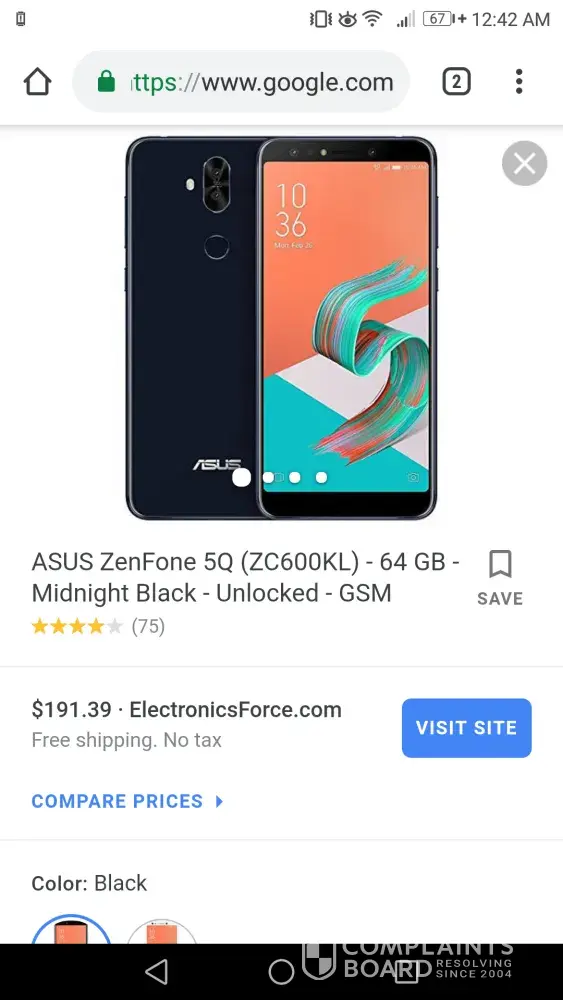The width and height of the screenshot is (563, 1000).
Task: Expand Compare Prices arrow
Action: pos(219,801)
